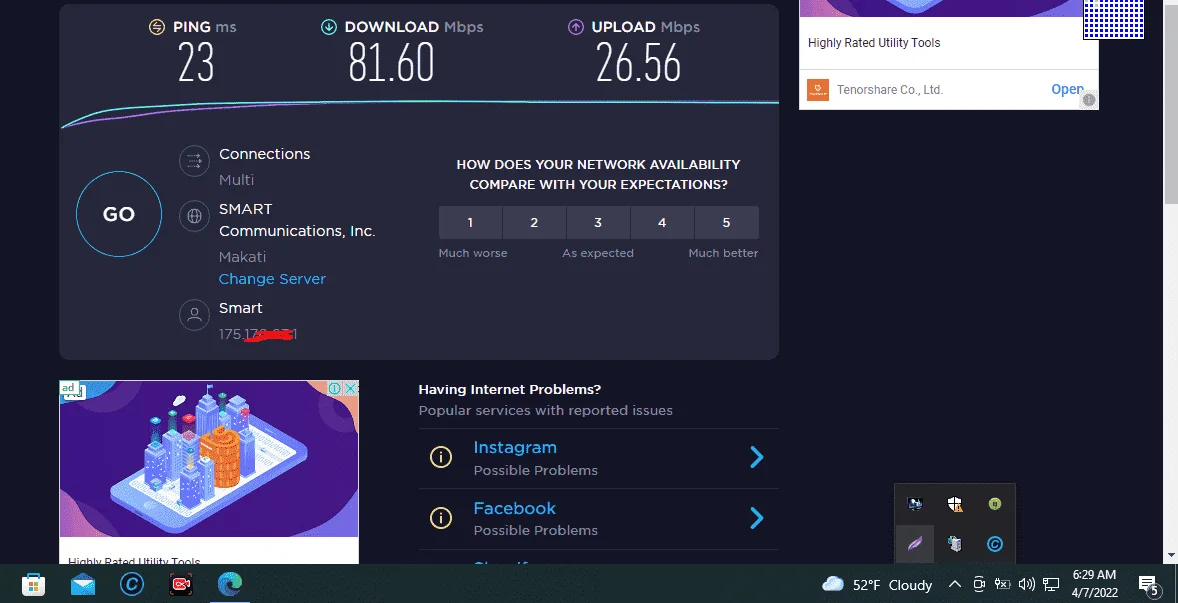Click the Meet Now camera tray icon

pyautogui.click(x=979, y=584)
